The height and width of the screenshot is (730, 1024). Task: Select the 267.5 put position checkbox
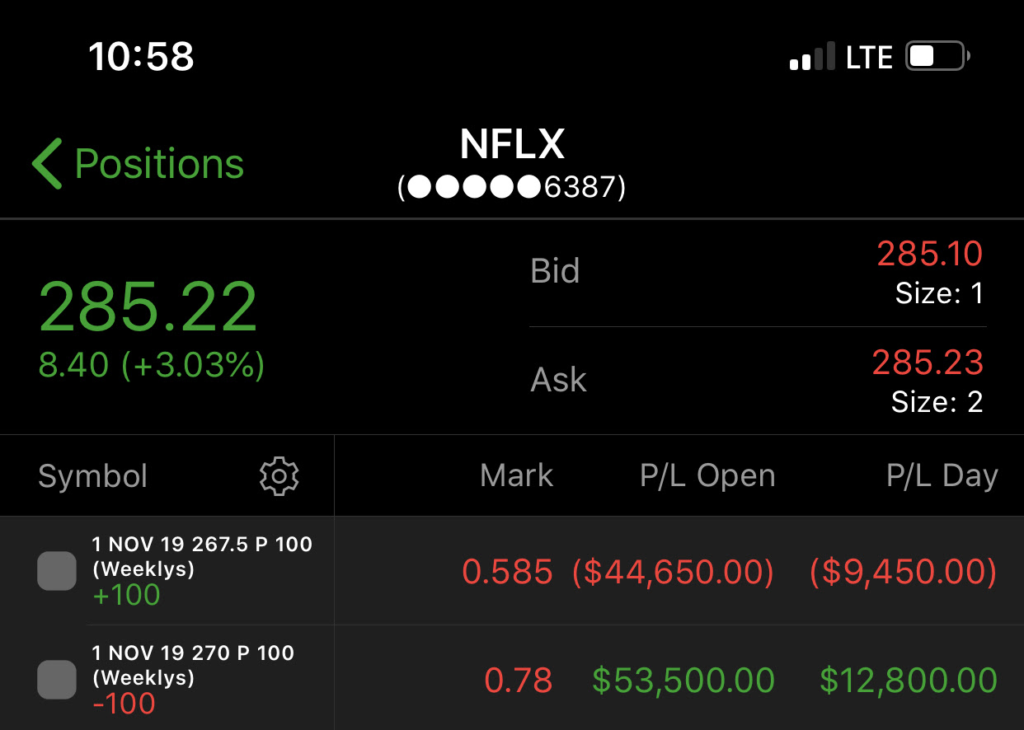(57, 570)
